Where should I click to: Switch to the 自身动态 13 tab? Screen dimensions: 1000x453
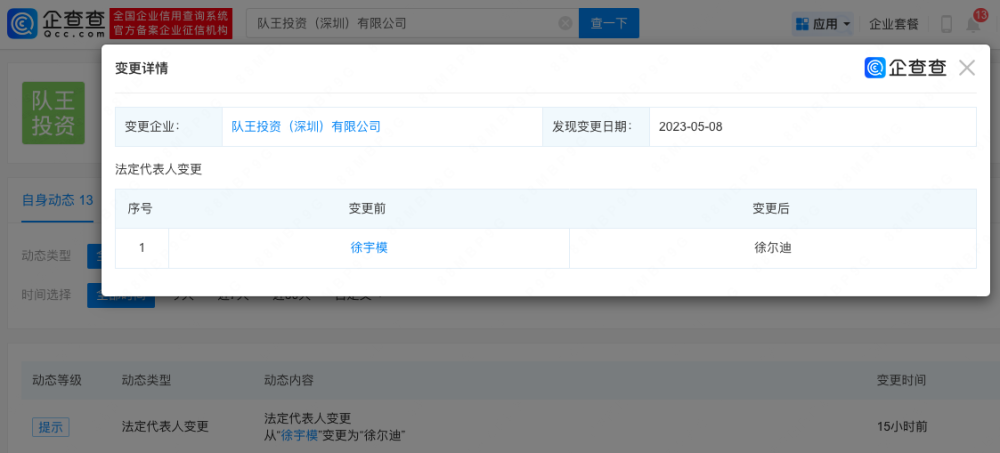pyautogui.click(x=57, y=200)
